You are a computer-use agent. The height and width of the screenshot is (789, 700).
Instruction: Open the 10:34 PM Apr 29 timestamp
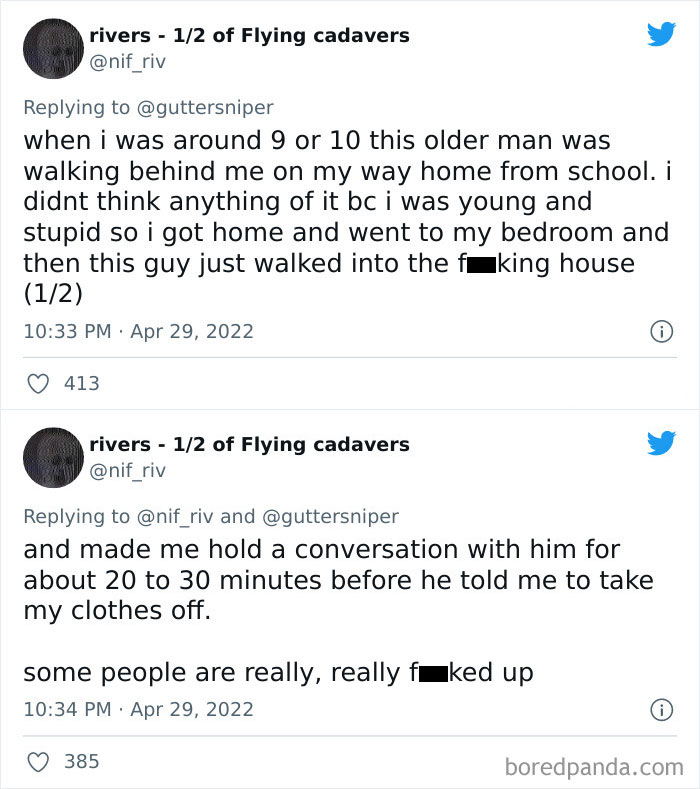point(138,710)
